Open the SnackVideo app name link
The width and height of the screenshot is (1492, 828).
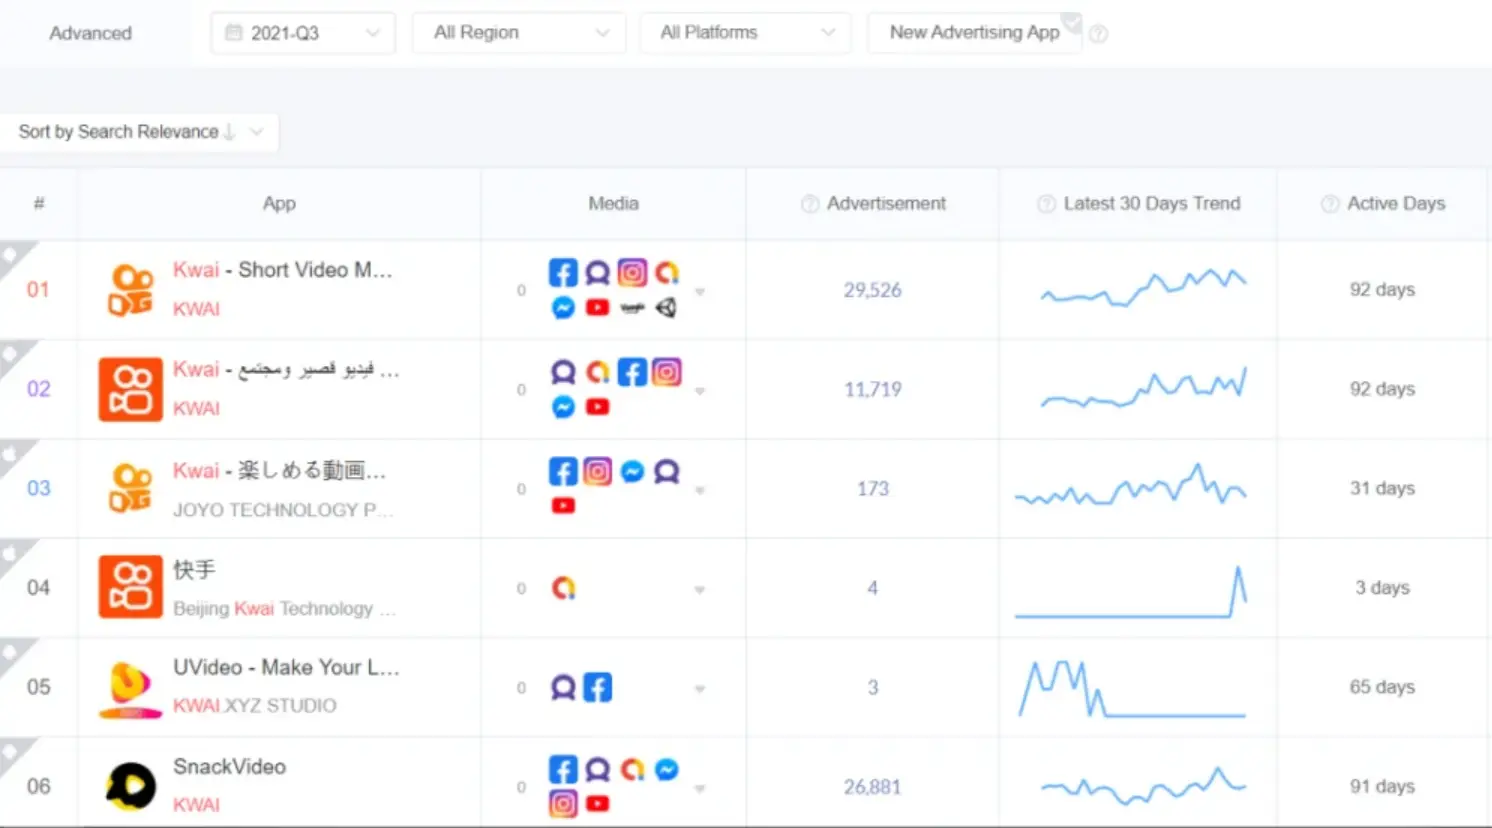[x=229, y=767]
